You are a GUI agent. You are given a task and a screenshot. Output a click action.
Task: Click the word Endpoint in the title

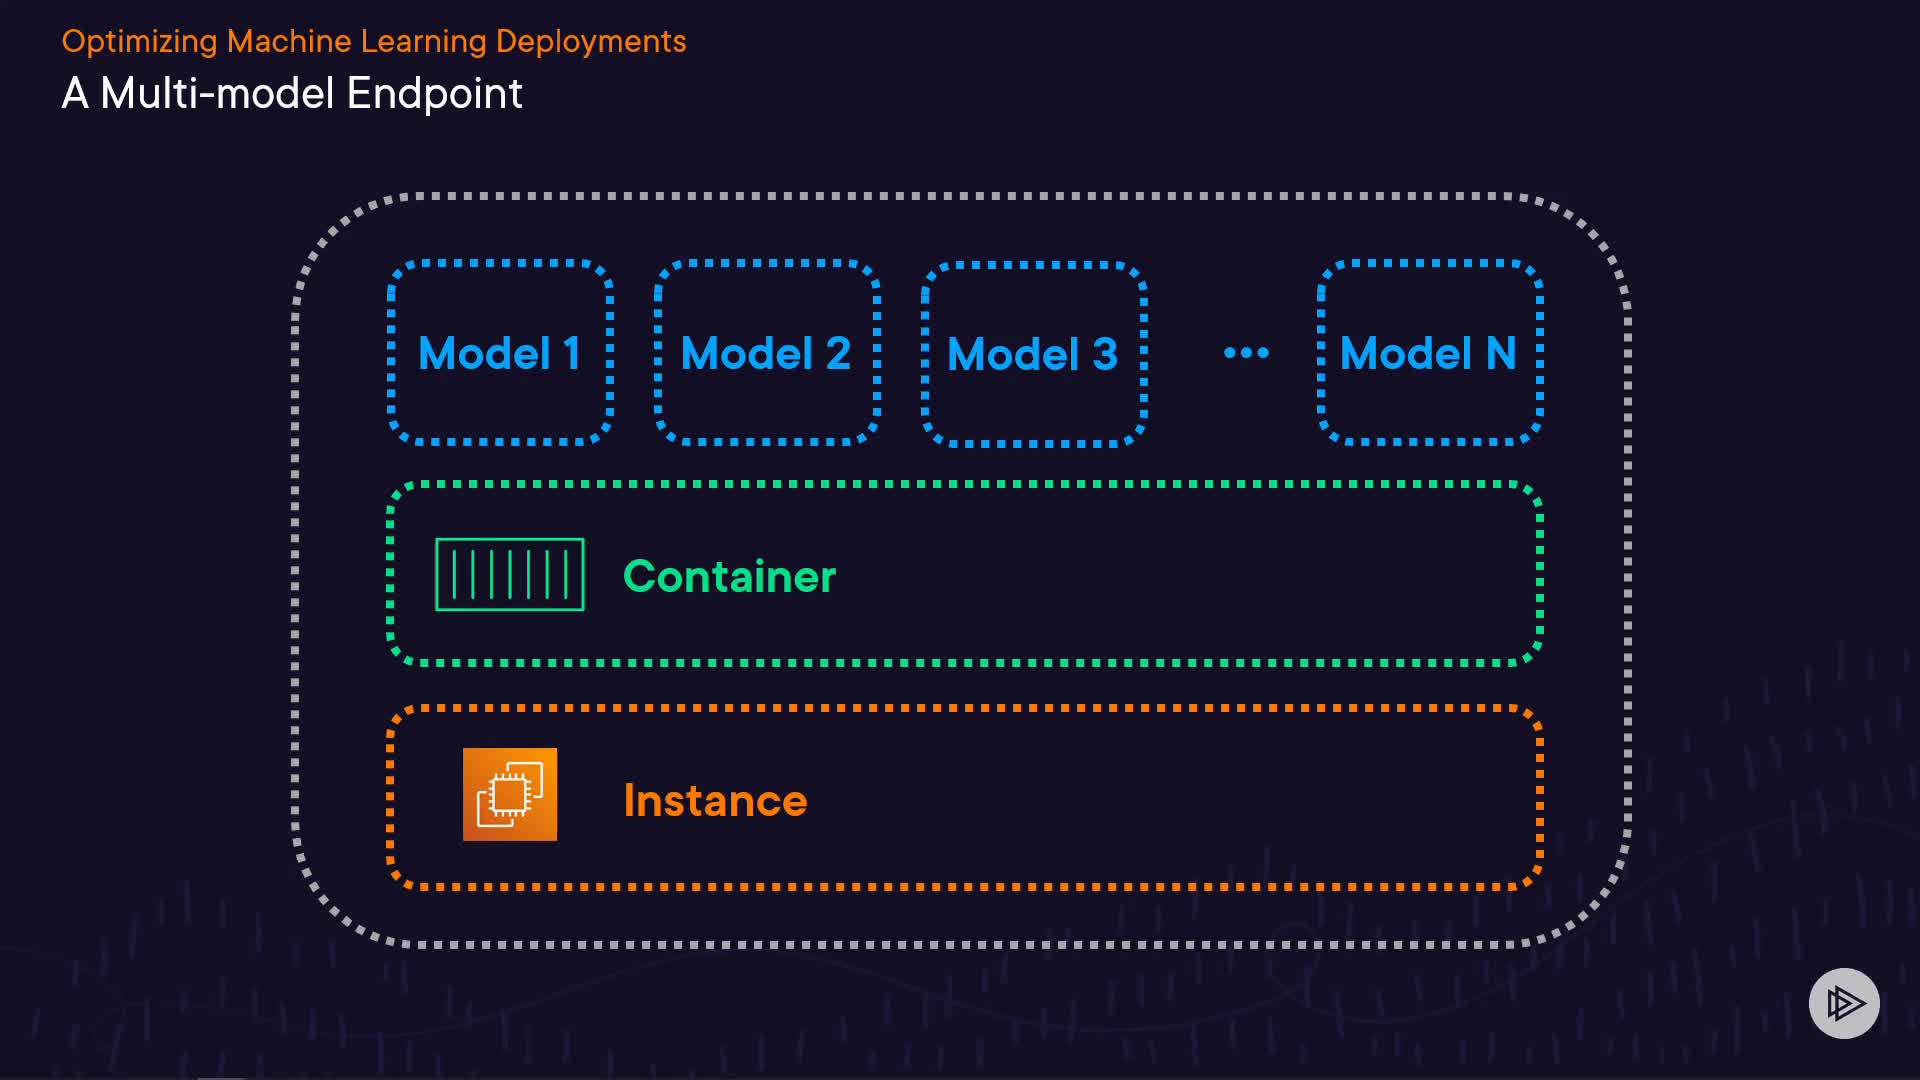coord(434,94)
